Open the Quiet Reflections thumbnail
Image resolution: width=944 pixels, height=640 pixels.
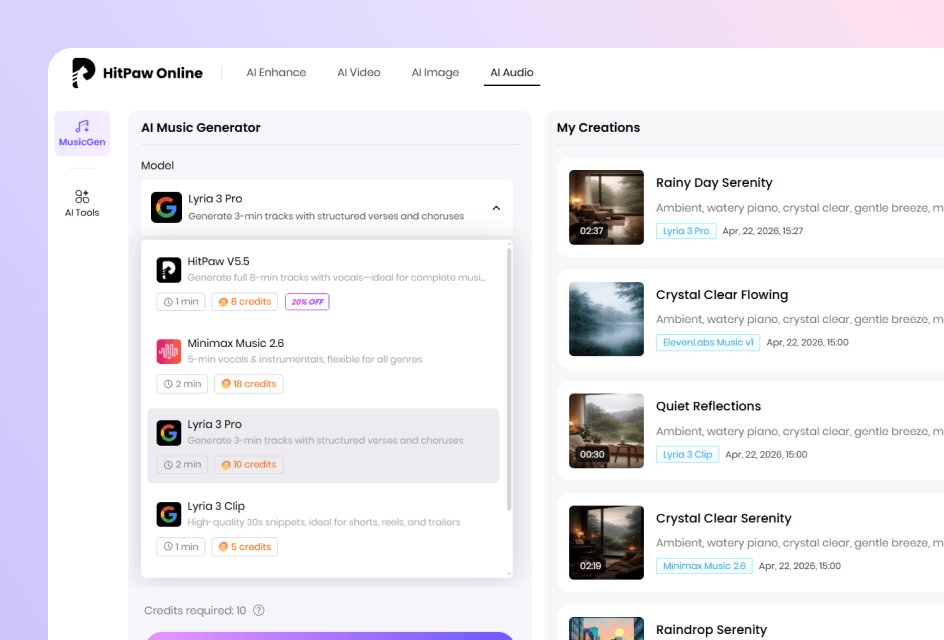tap(606, 430)
